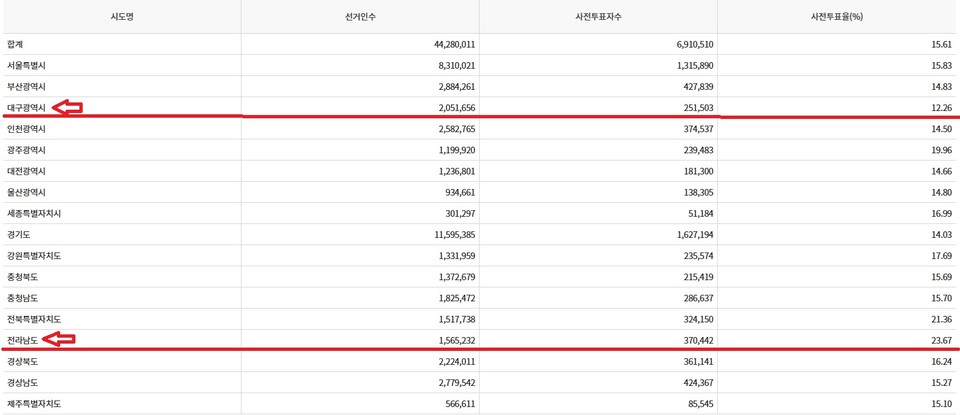Select the 경기도 row label
Viewport: 960px width, 415px height.
tap(18, 235)
